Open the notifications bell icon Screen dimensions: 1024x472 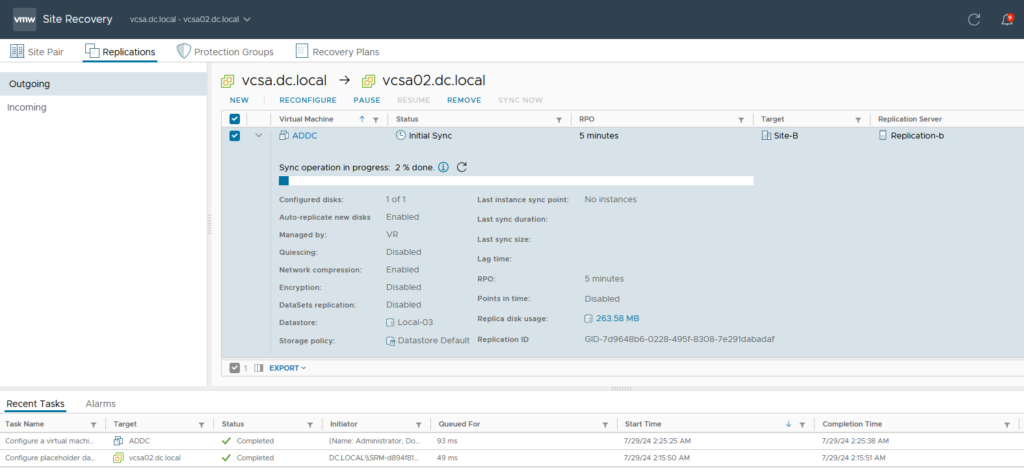tap(1007, 20)
